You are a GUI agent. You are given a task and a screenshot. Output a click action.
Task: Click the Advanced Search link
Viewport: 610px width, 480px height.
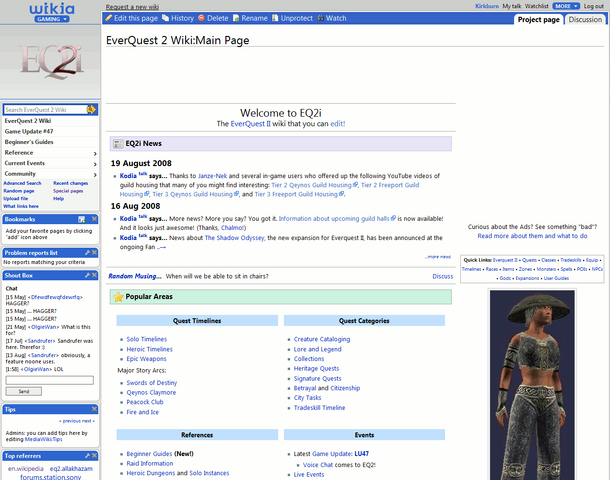click(22, 183)
